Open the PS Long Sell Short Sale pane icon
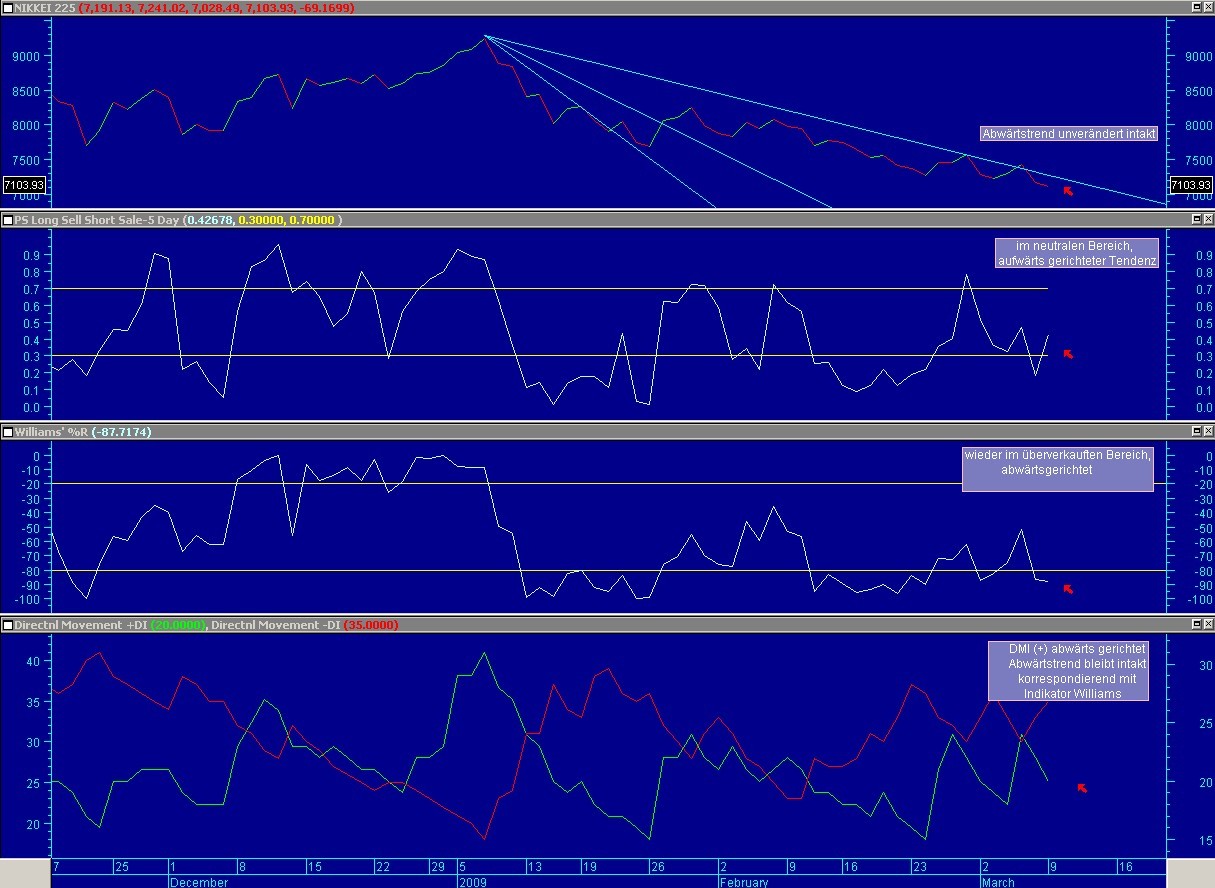Viewport: 1215px width, 888px height. 8,220
